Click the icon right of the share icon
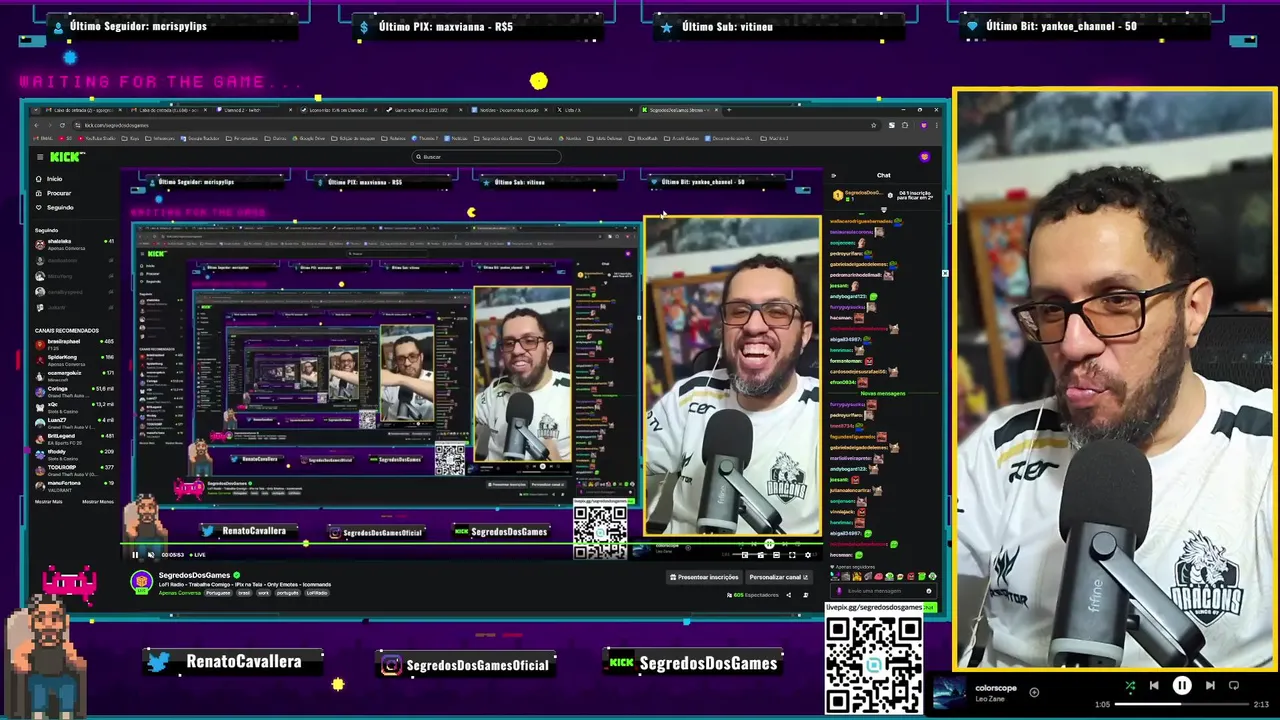Screen dimensions: 1280x720 tap(805, 595)
